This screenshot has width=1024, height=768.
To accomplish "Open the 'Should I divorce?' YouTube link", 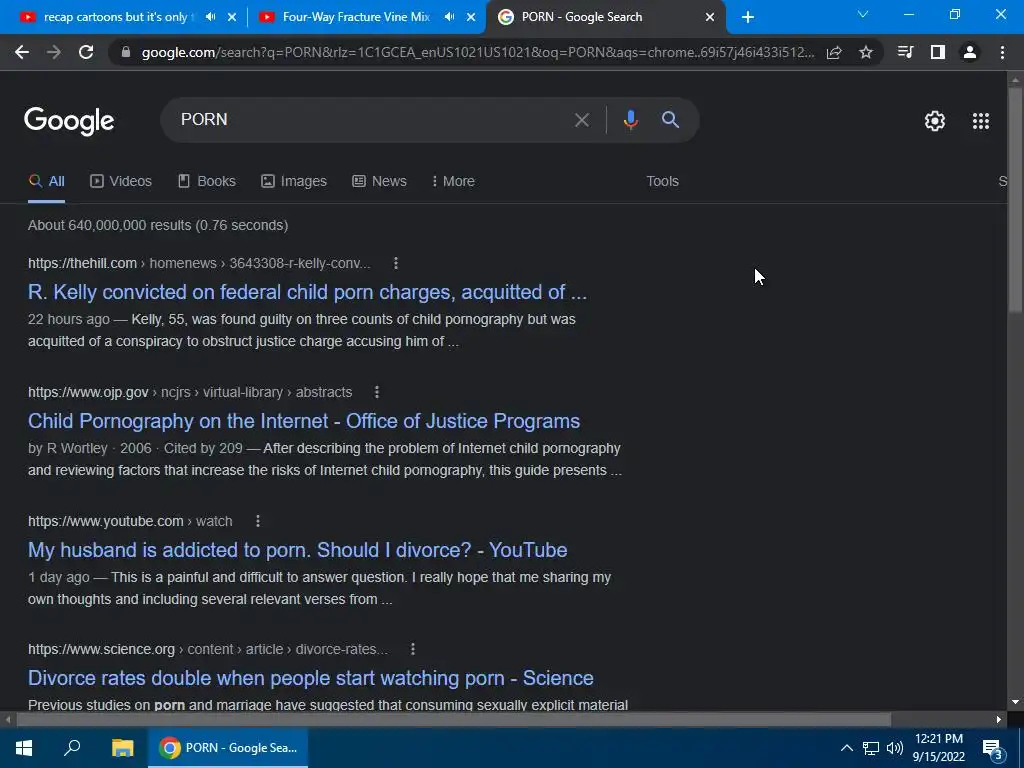I will click(297, 550).
